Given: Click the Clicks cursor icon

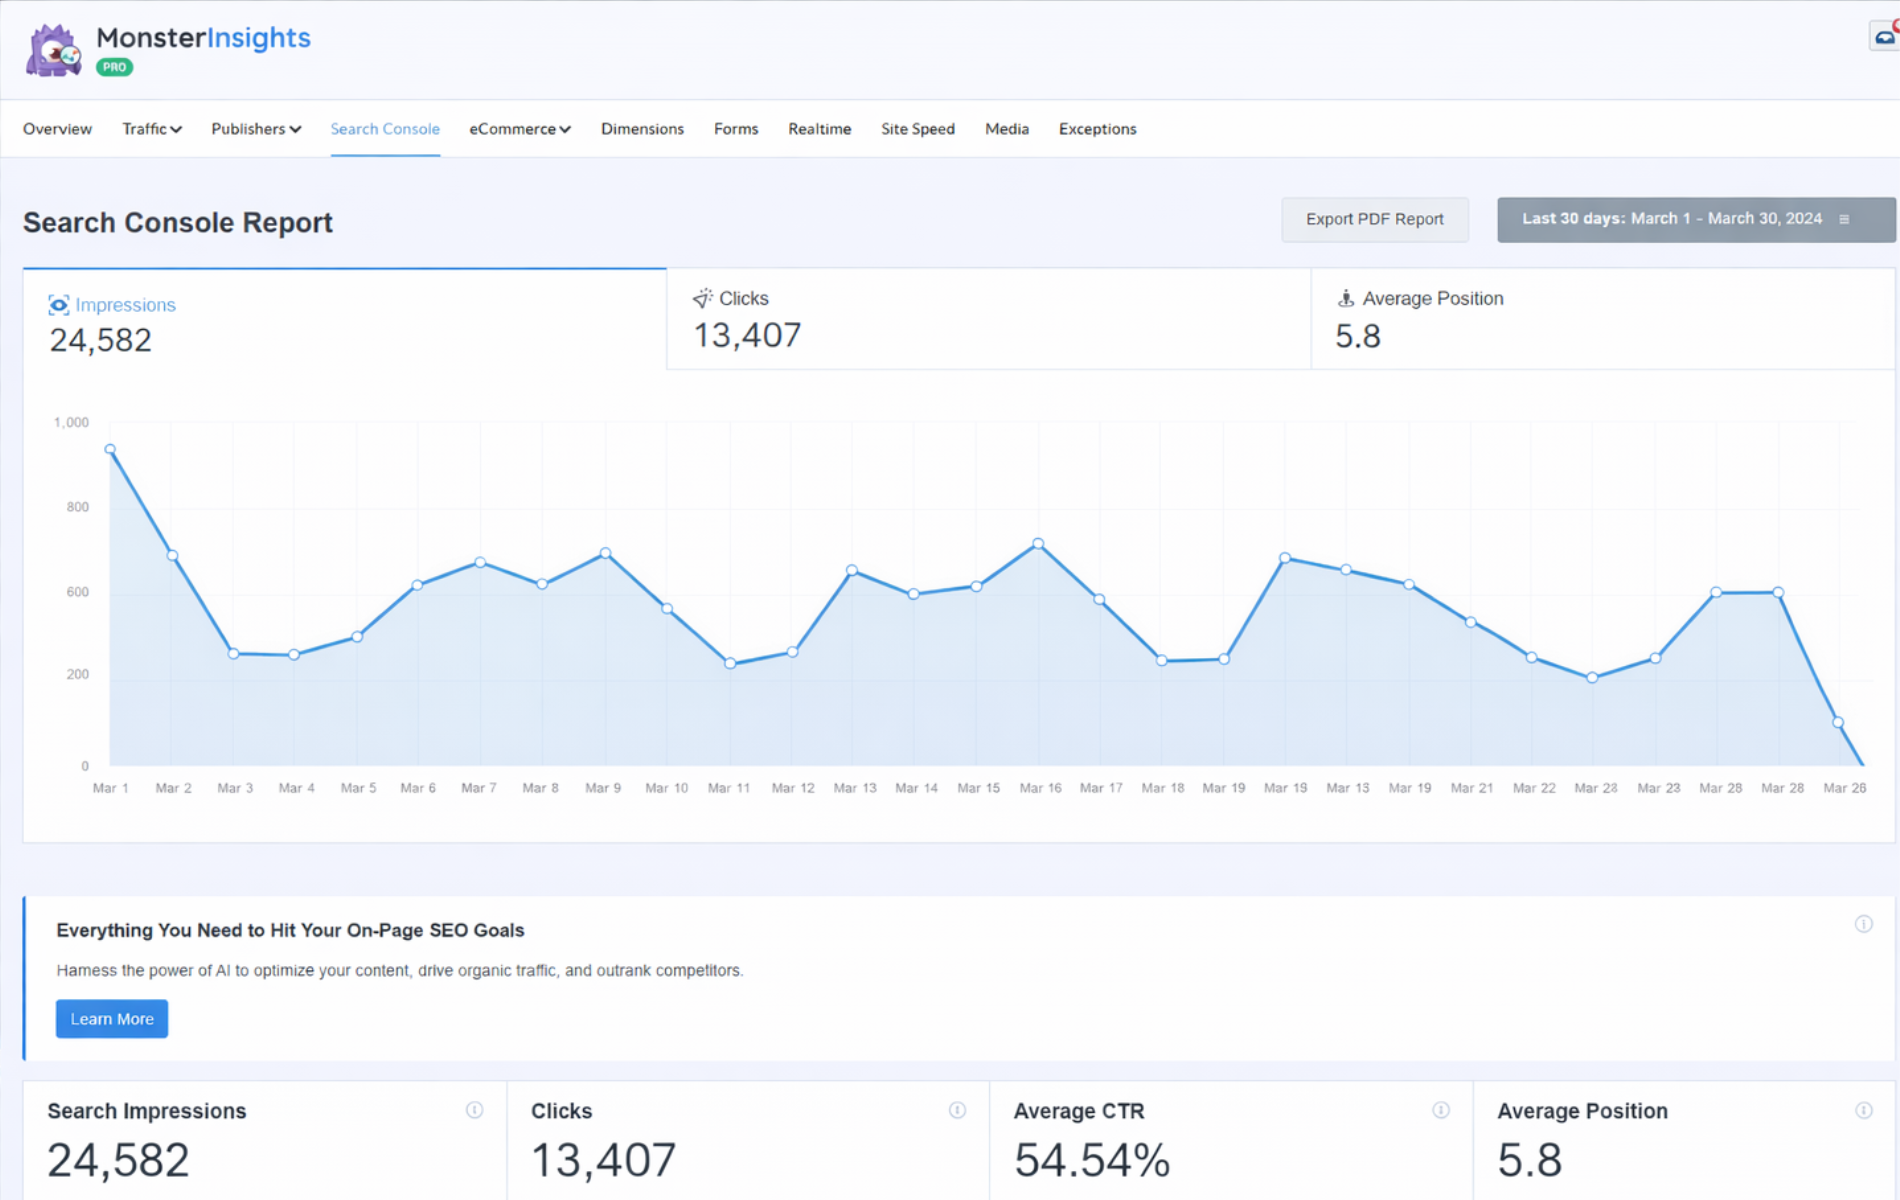Looking at the screenshot, I should [702, 298].
